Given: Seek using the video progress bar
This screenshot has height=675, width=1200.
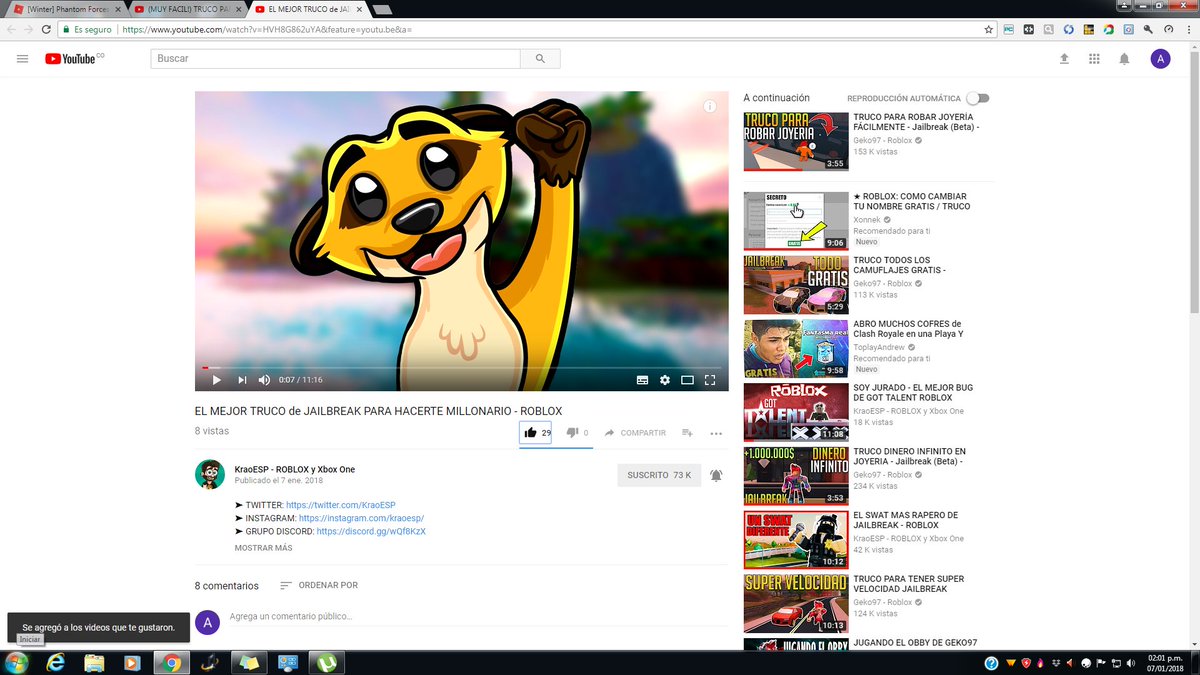Looking at the screenshot, I should 461,367.
